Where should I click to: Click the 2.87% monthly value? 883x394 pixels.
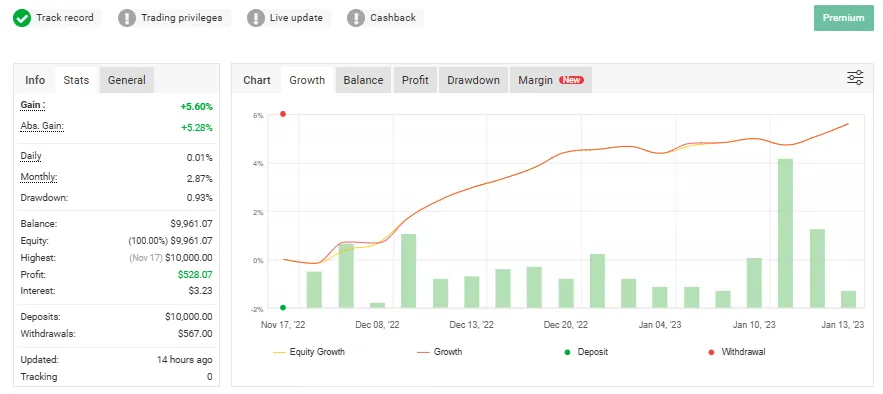click(x=199, y=179)
